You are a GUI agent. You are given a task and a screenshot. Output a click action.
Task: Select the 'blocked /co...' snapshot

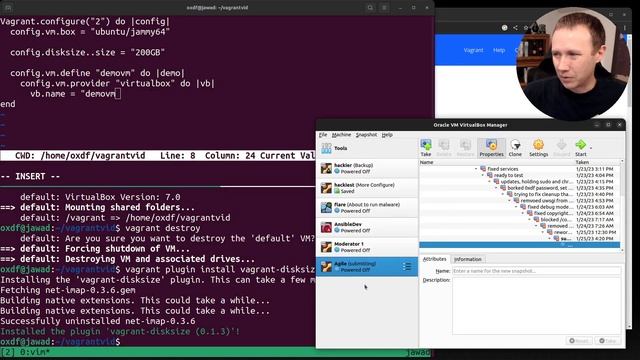(x=556, y=220)
